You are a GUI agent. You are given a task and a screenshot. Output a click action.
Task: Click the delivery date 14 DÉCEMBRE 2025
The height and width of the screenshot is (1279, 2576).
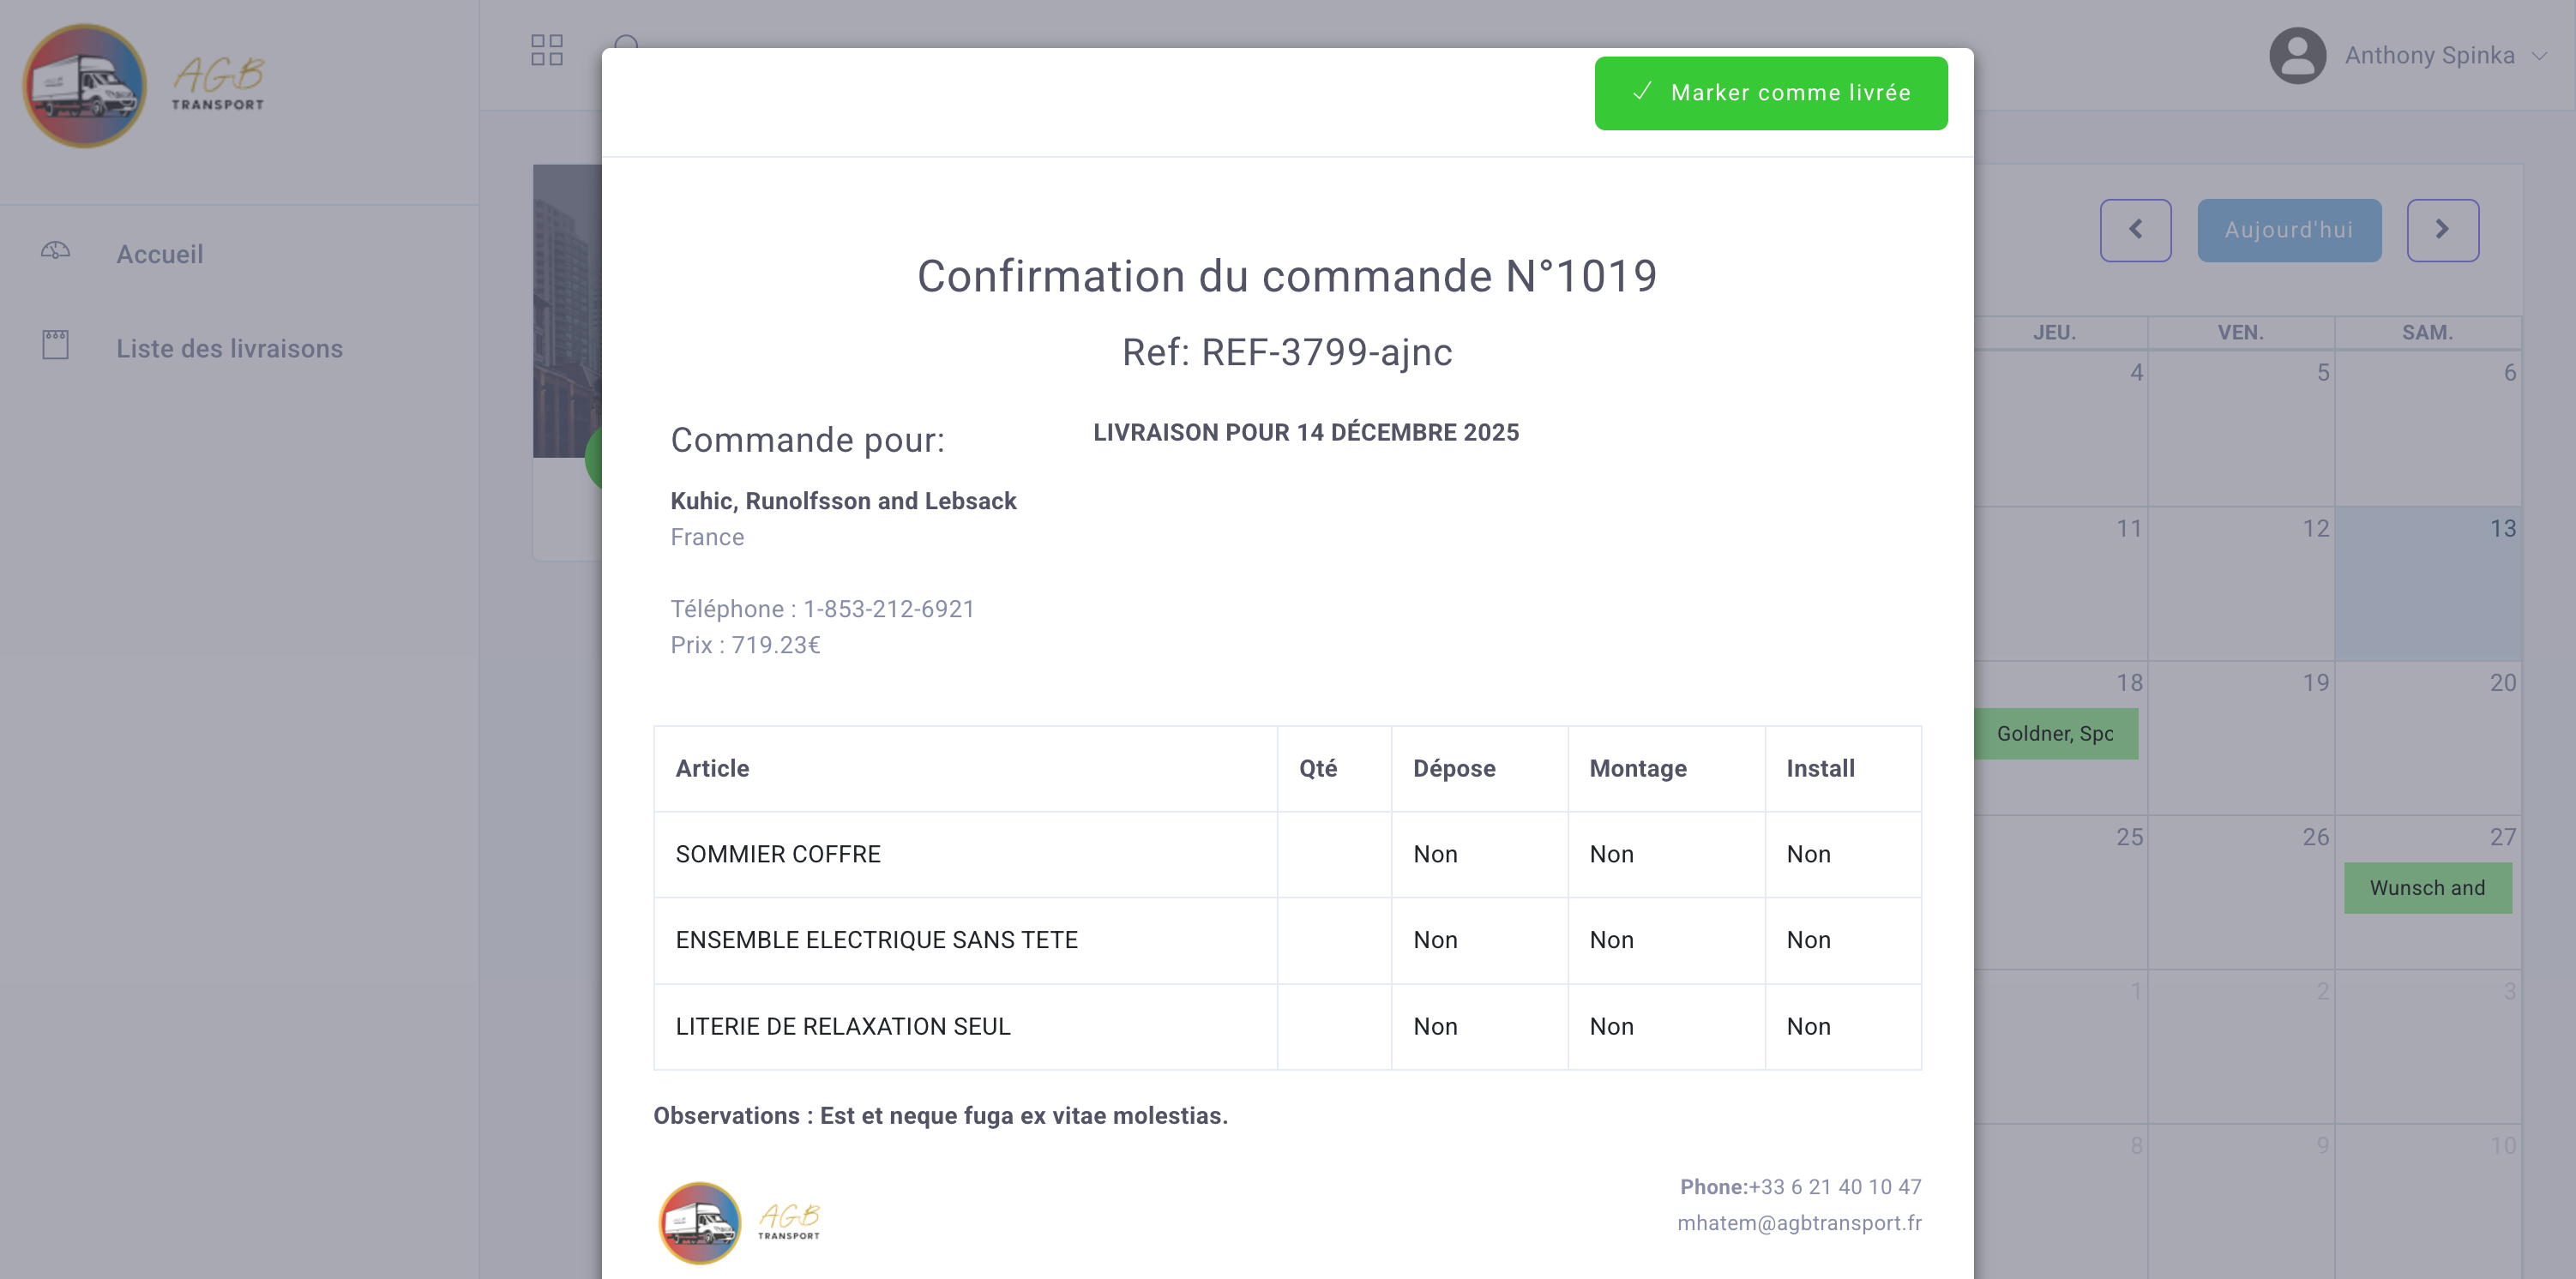[x=1407, y=433]
